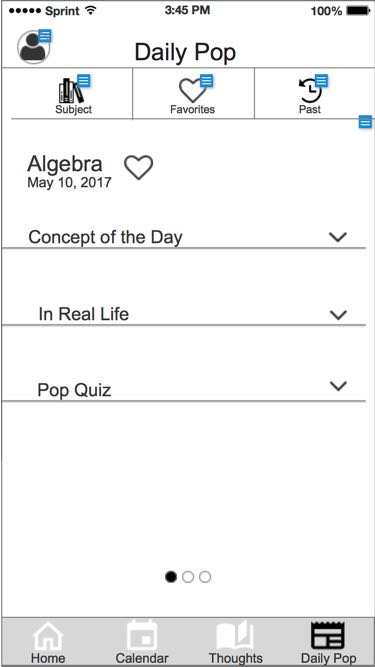Open the Calendar icon in bottom bar
The width and height of the screenshot is (375, 667).
pyautogui.click(x=142, y=635)
